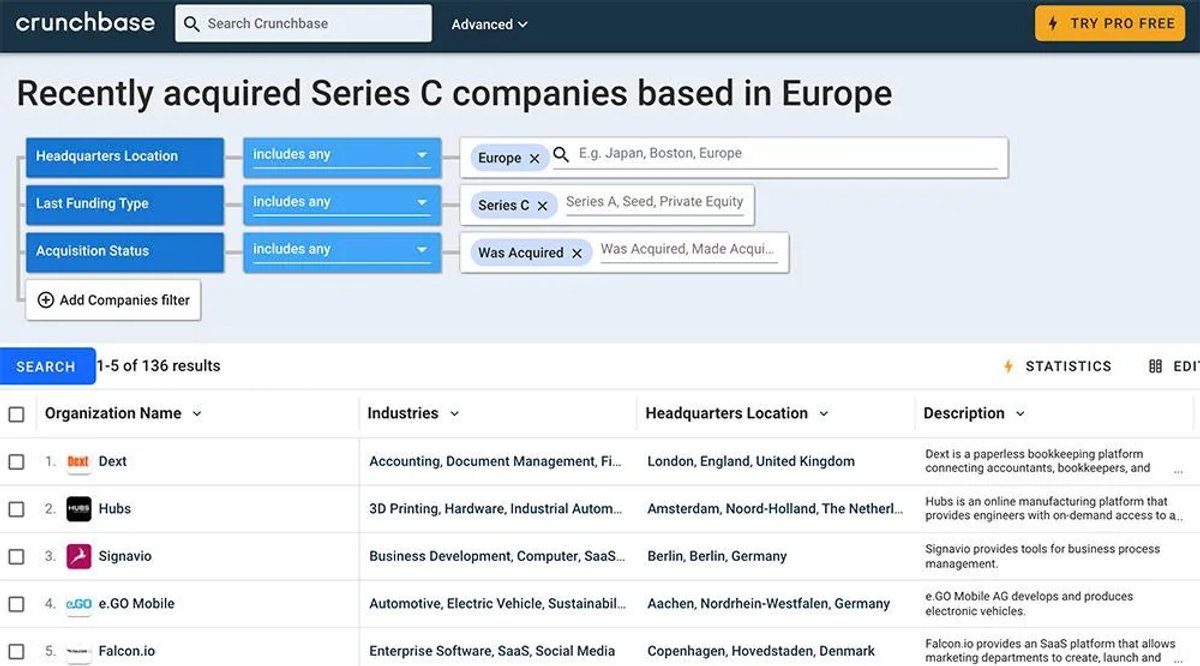The width and height of the screenshot is (1200, 666).
Task: Click the Signavio business process description
Action: point(1042,556)
